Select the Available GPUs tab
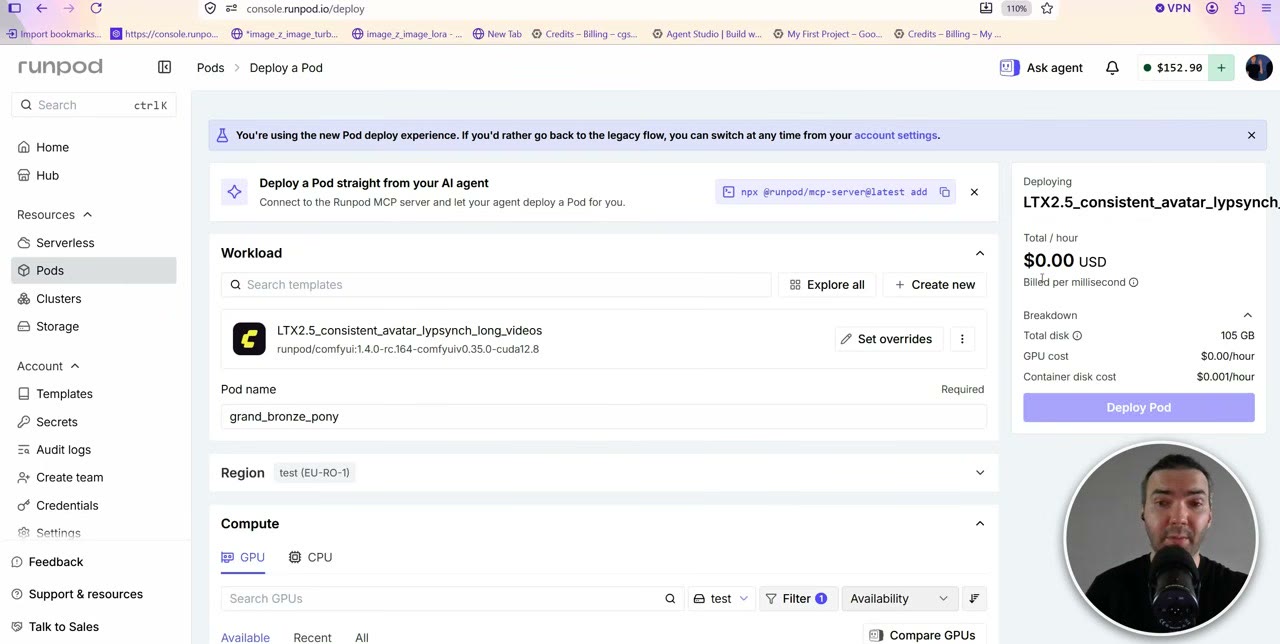Screen dimensions: 1280x644 tap(245, 637)
